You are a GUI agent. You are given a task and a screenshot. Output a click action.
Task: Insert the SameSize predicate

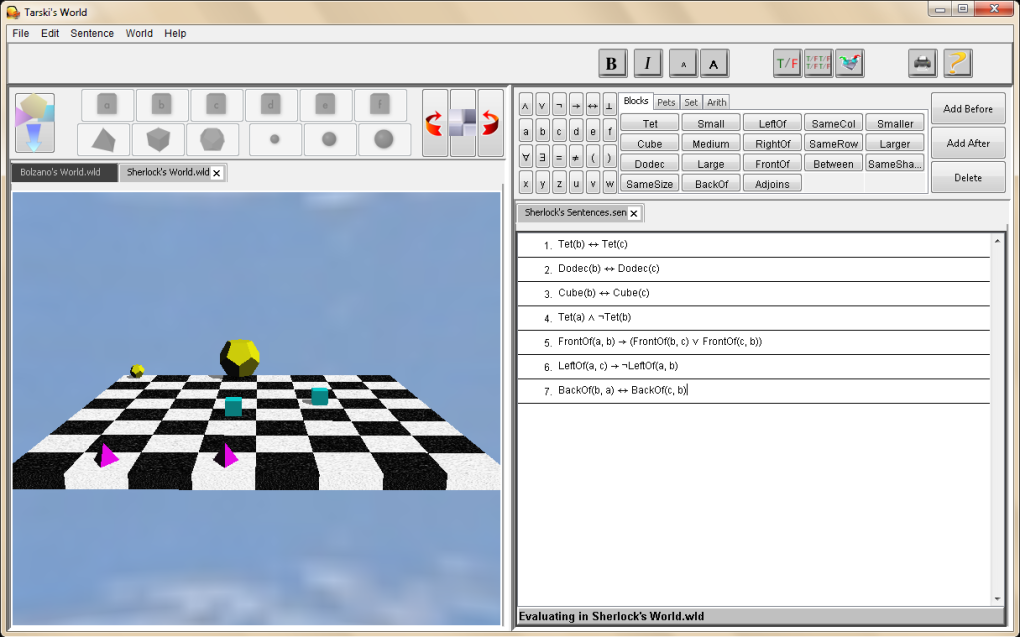click(x=650, y=184)
